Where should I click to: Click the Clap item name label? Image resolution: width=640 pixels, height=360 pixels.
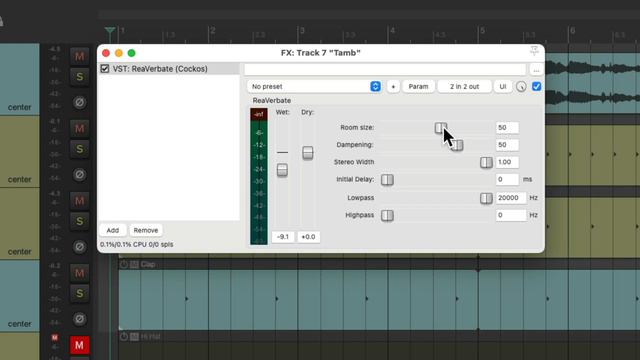[x=148, y=264]
